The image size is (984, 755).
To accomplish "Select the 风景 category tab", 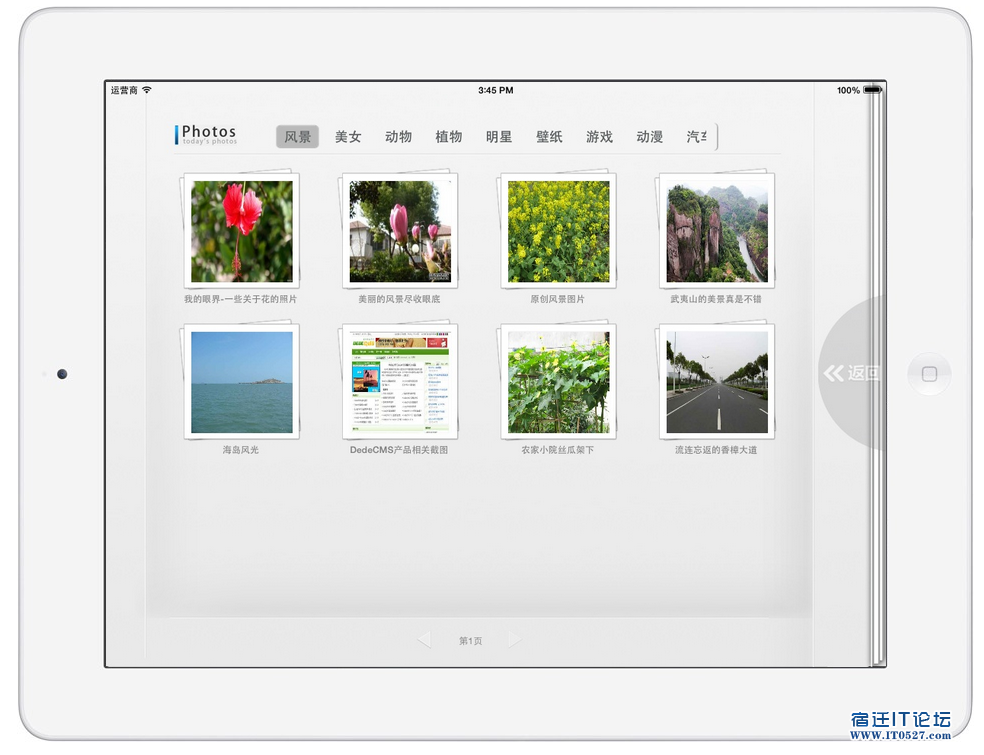I will click(297, 137).
